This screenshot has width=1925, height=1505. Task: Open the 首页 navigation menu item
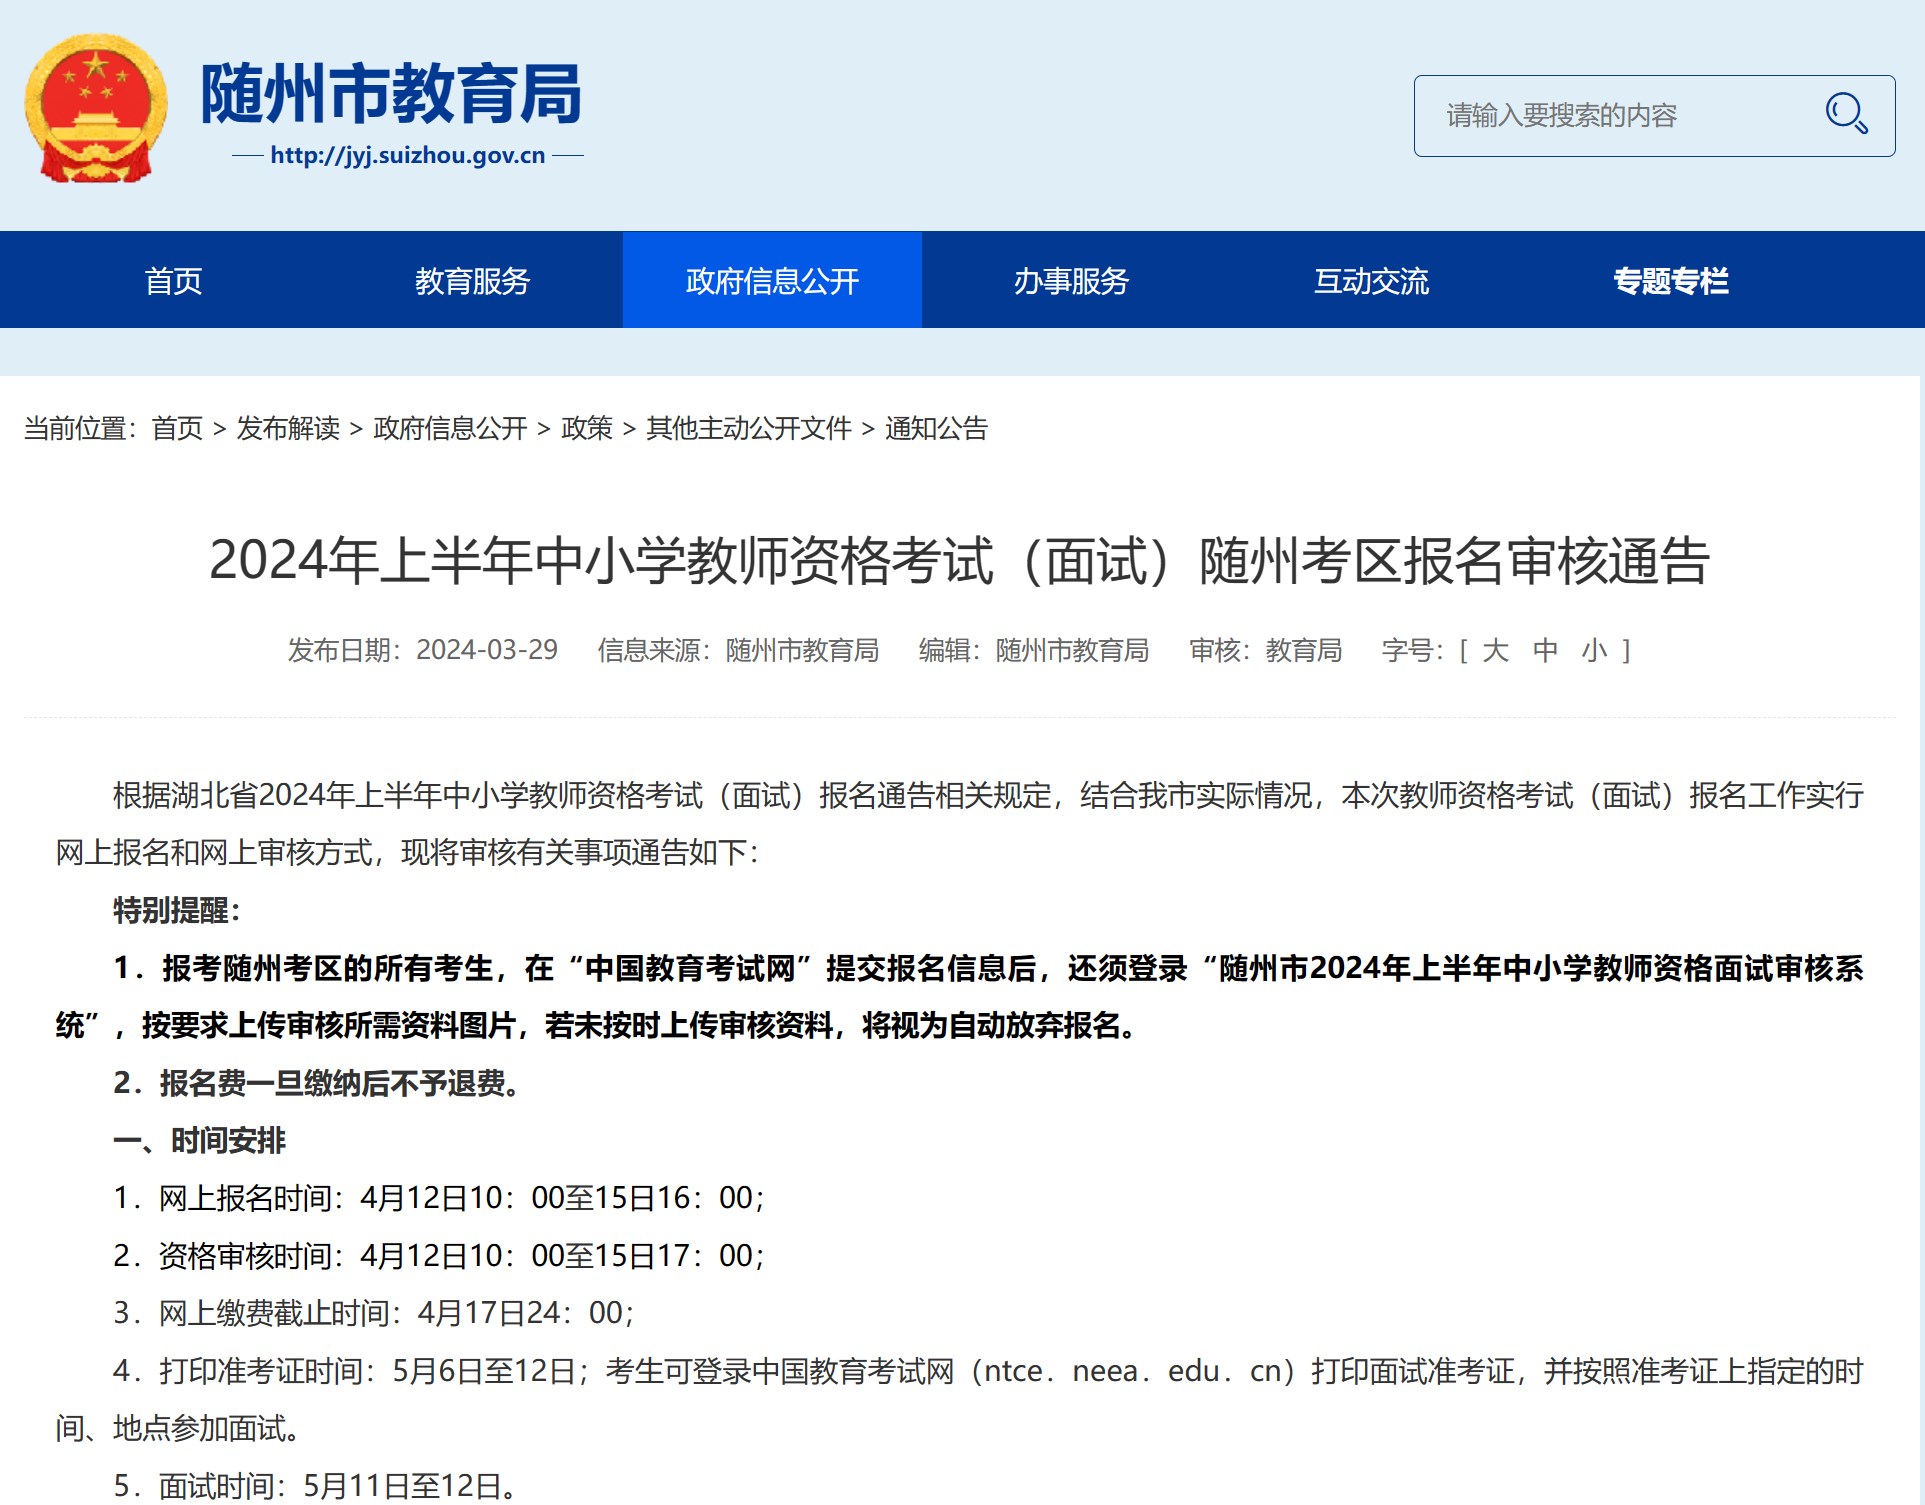[x=174, y=281]
